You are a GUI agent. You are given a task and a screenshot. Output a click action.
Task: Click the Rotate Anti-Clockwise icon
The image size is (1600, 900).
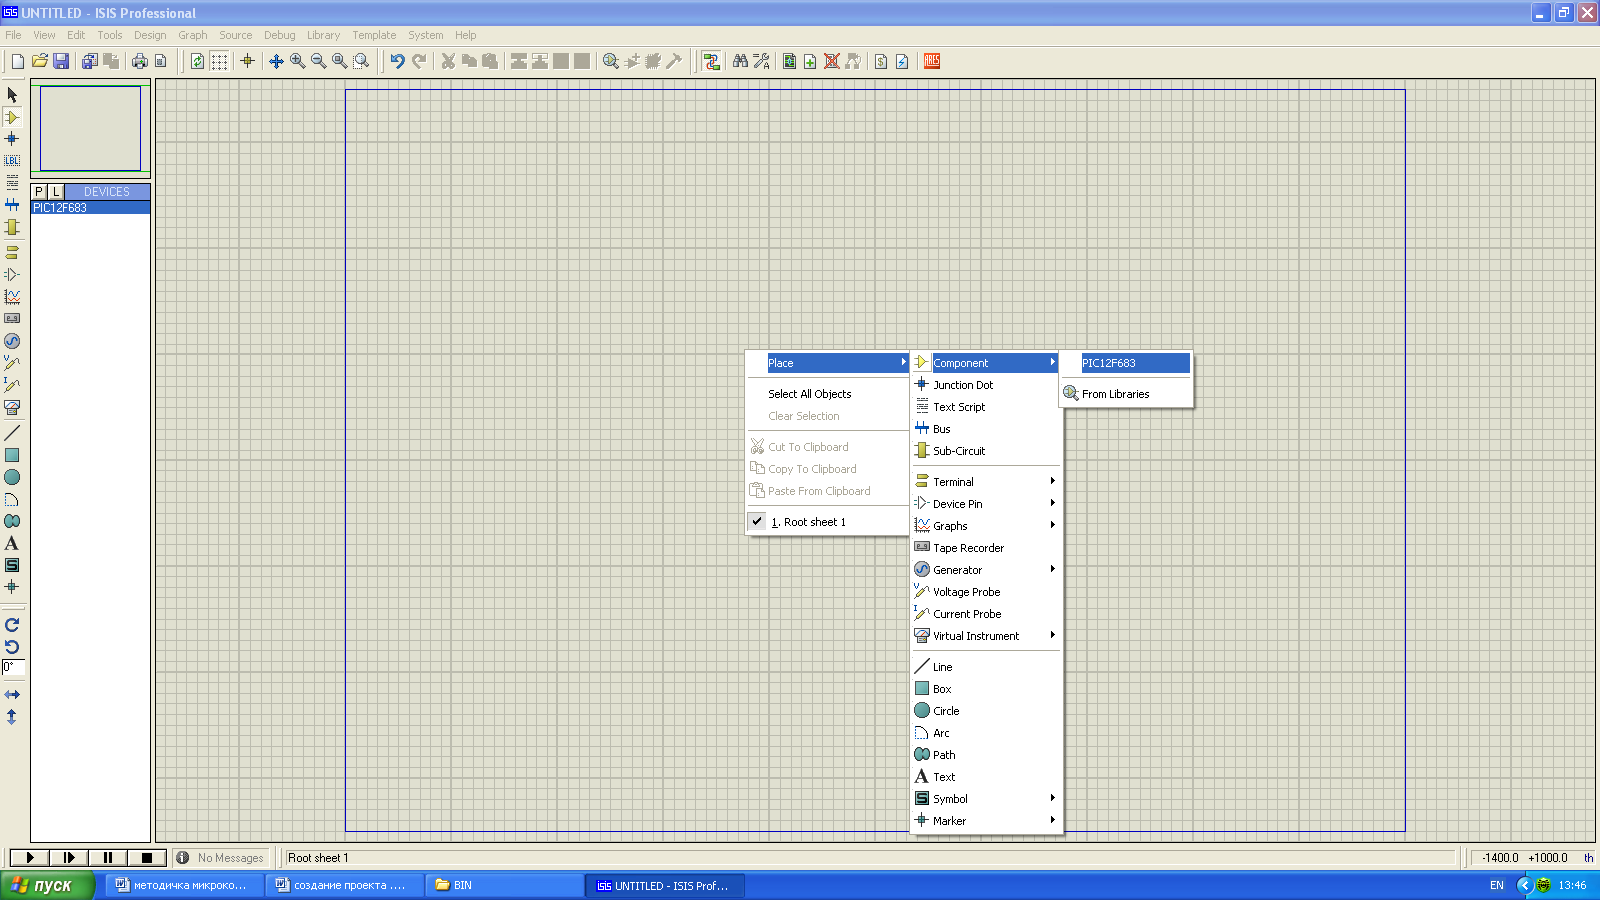pos(12,647)
